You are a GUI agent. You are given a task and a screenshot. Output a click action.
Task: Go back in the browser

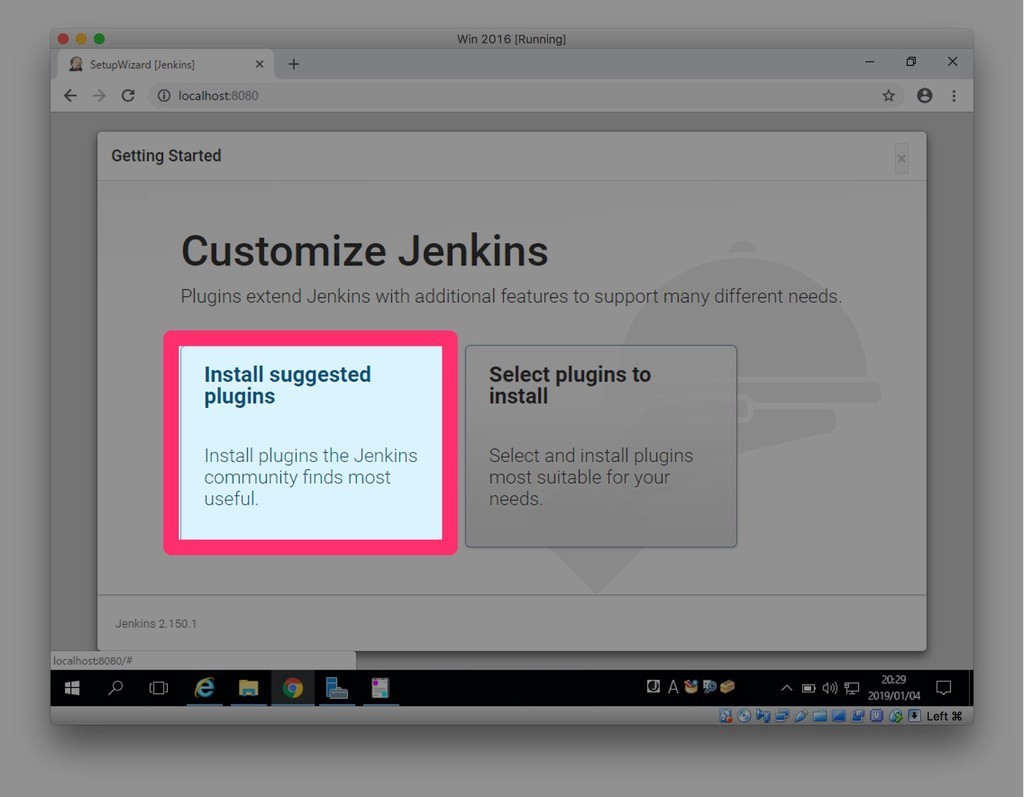click(71, 95)
